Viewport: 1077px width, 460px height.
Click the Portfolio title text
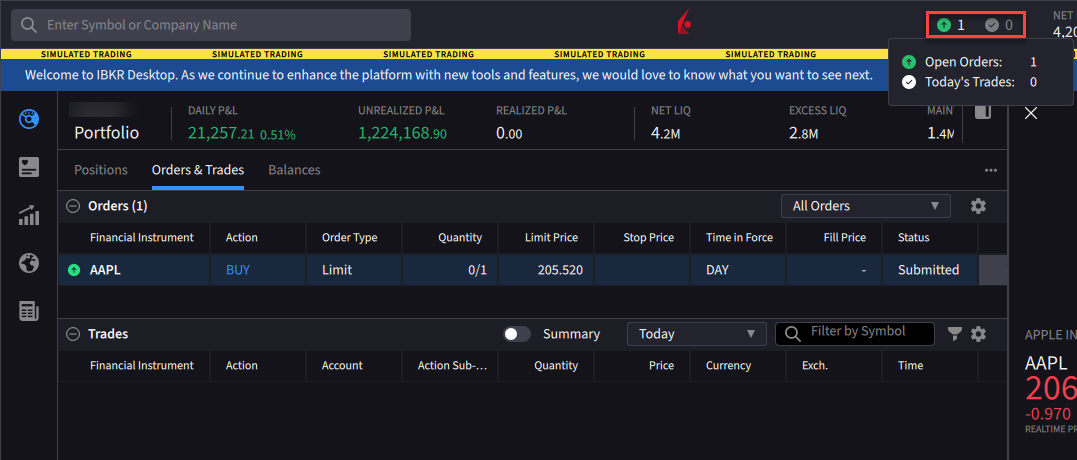(106, 133)
